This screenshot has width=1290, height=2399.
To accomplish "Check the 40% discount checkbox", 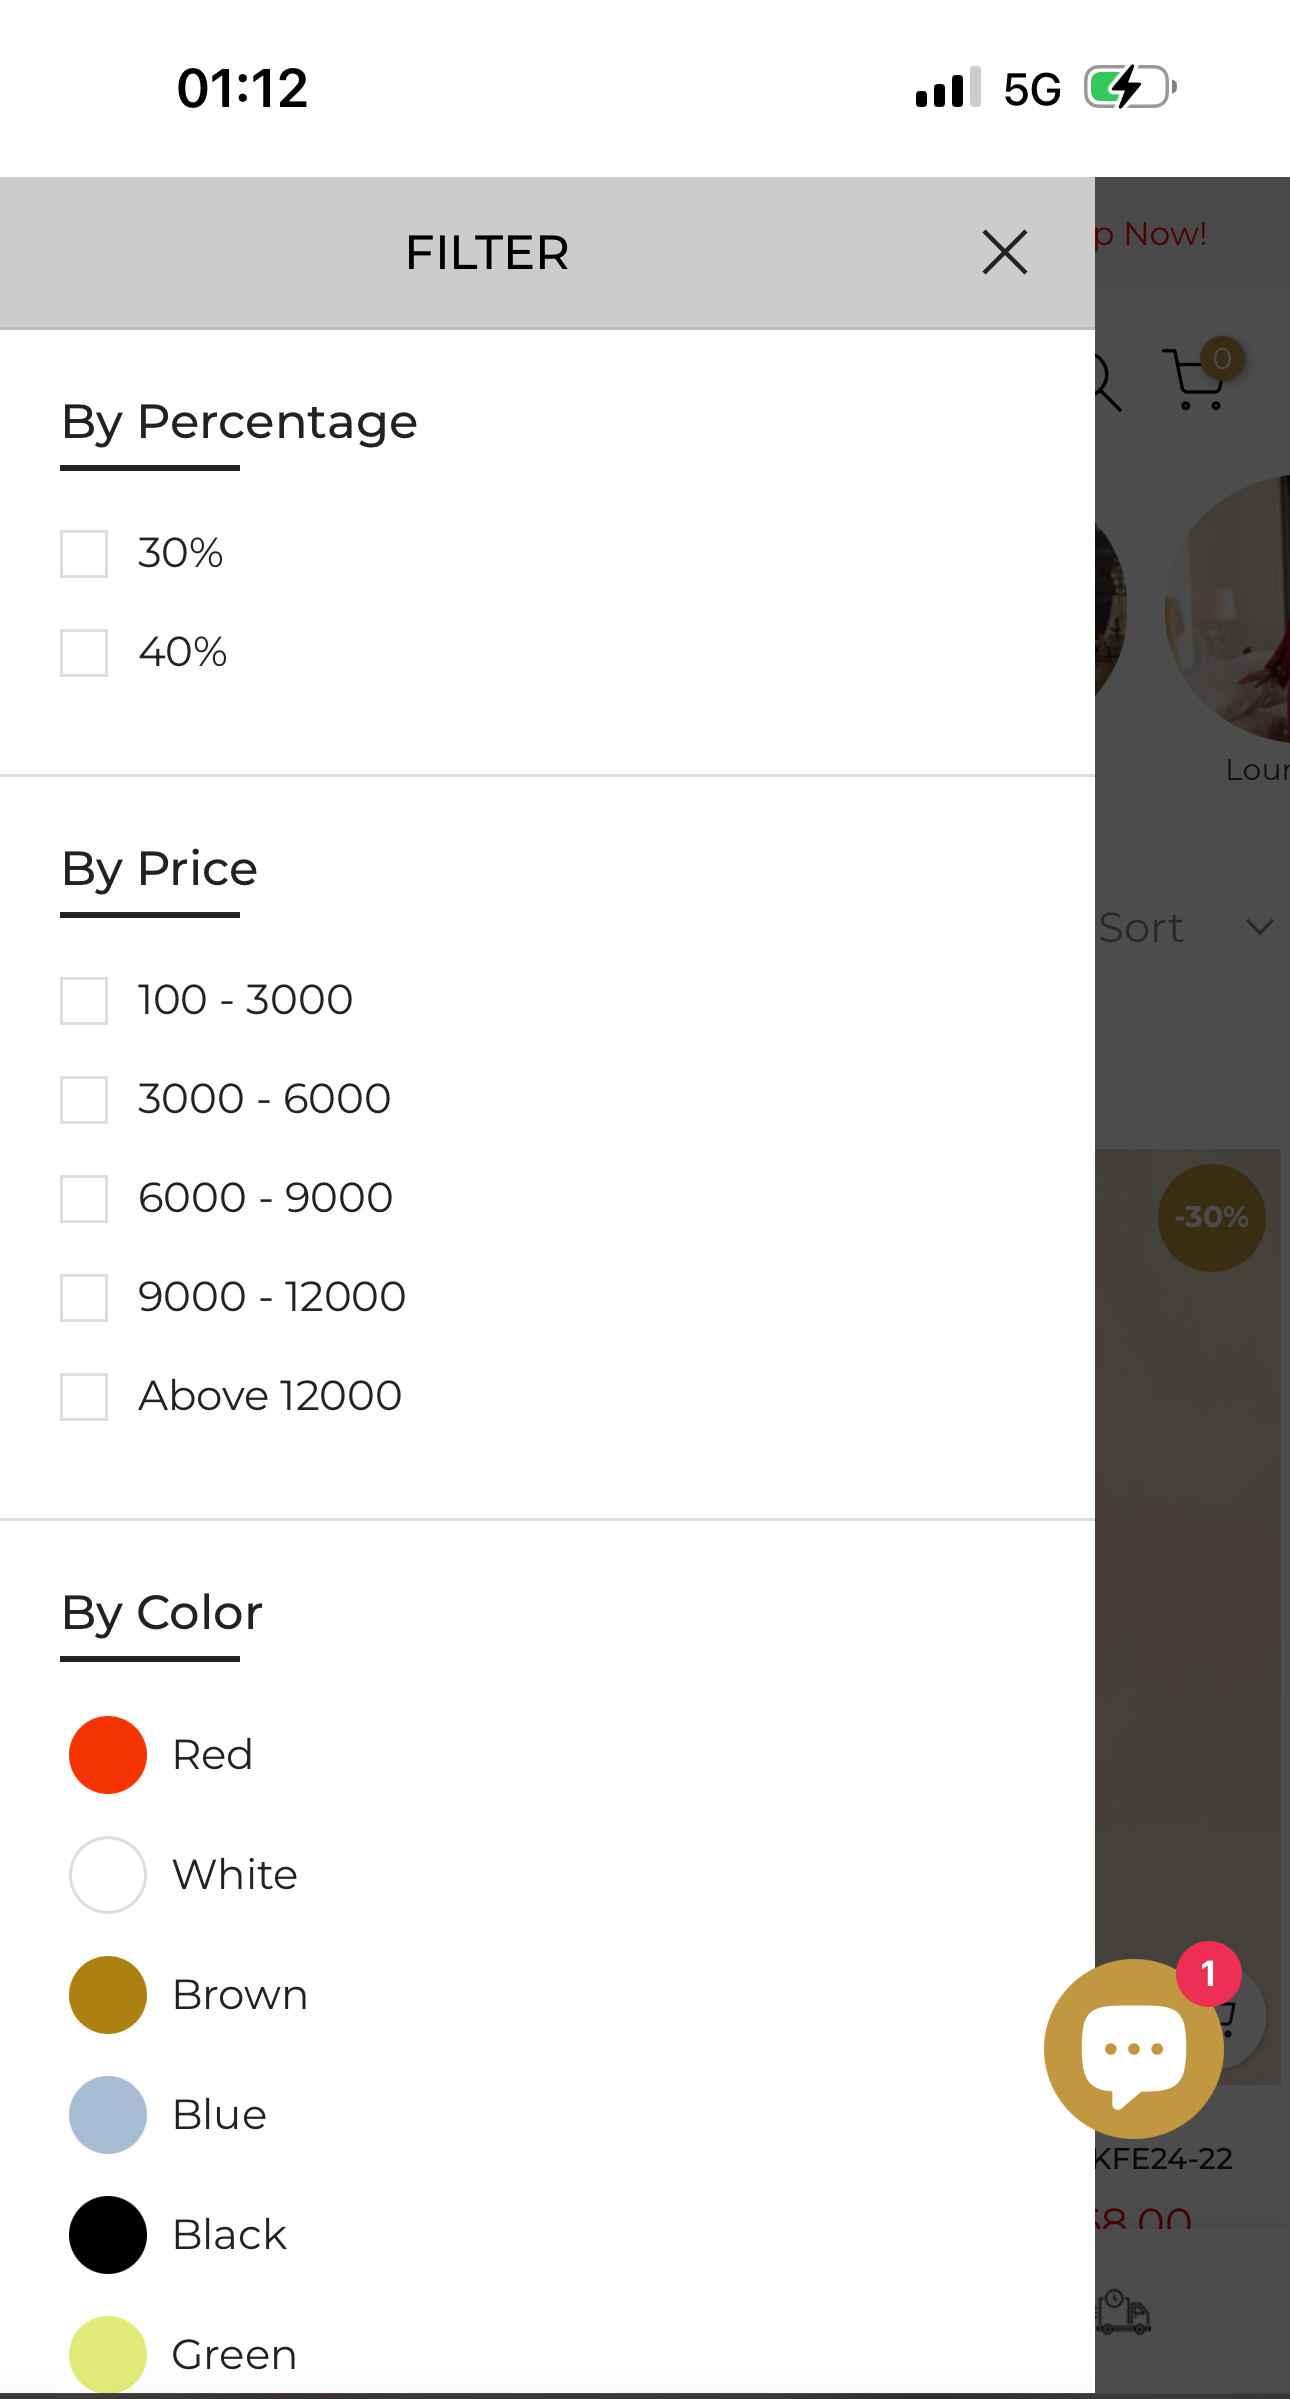I will coord(84,653).
